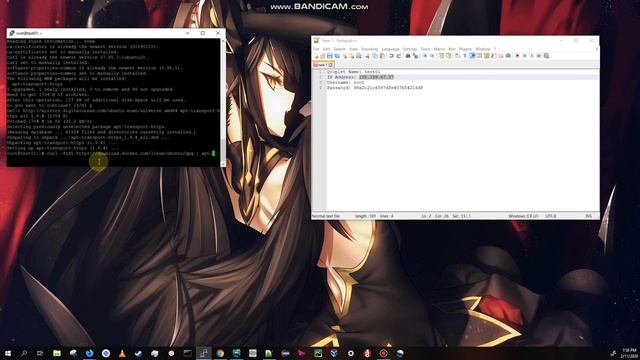Toggle the highlighted indent guide button
Viewport: 640px width, 360px height.
click(472, 56)
